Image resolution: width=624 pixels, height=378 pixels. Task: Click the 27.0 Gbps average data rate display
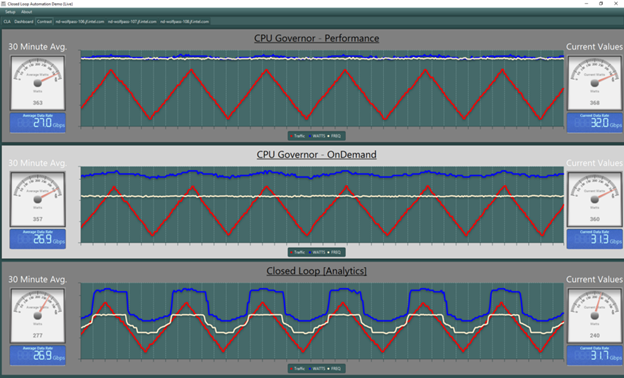coord(37,123)
